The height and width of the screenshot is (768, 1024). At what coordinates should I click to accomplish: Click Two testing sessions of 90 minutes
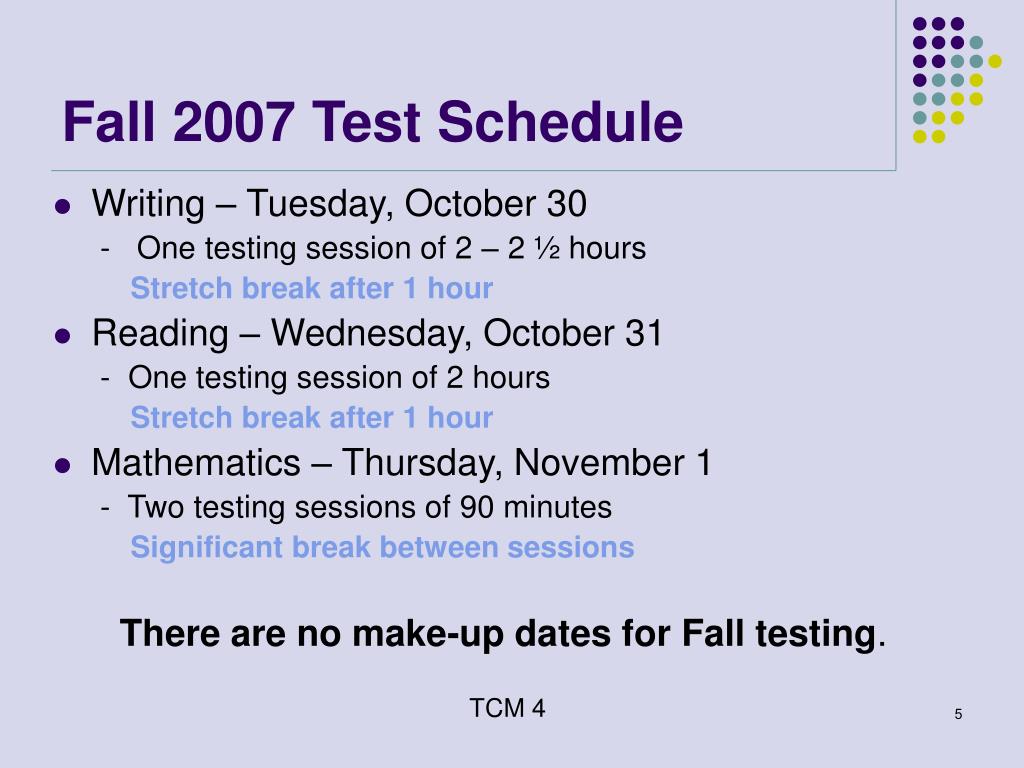pyautogui.click(x=370, y=507)
